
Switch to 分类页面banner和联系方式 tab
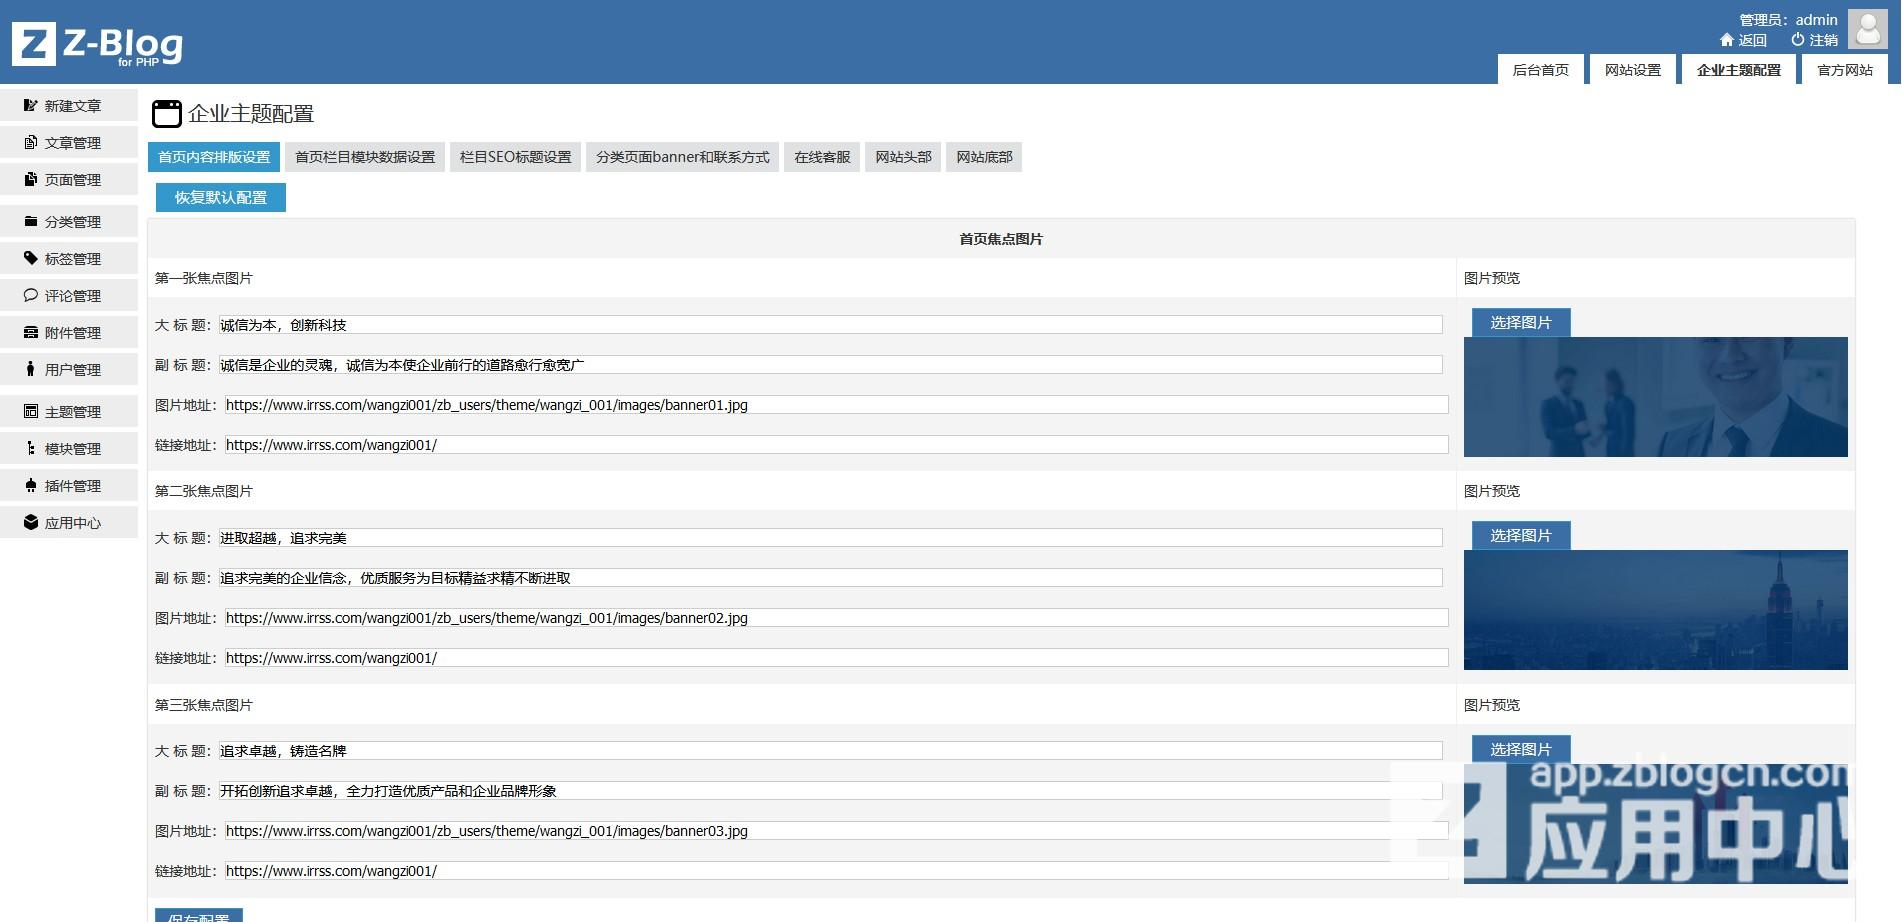[x=683, y=157]
